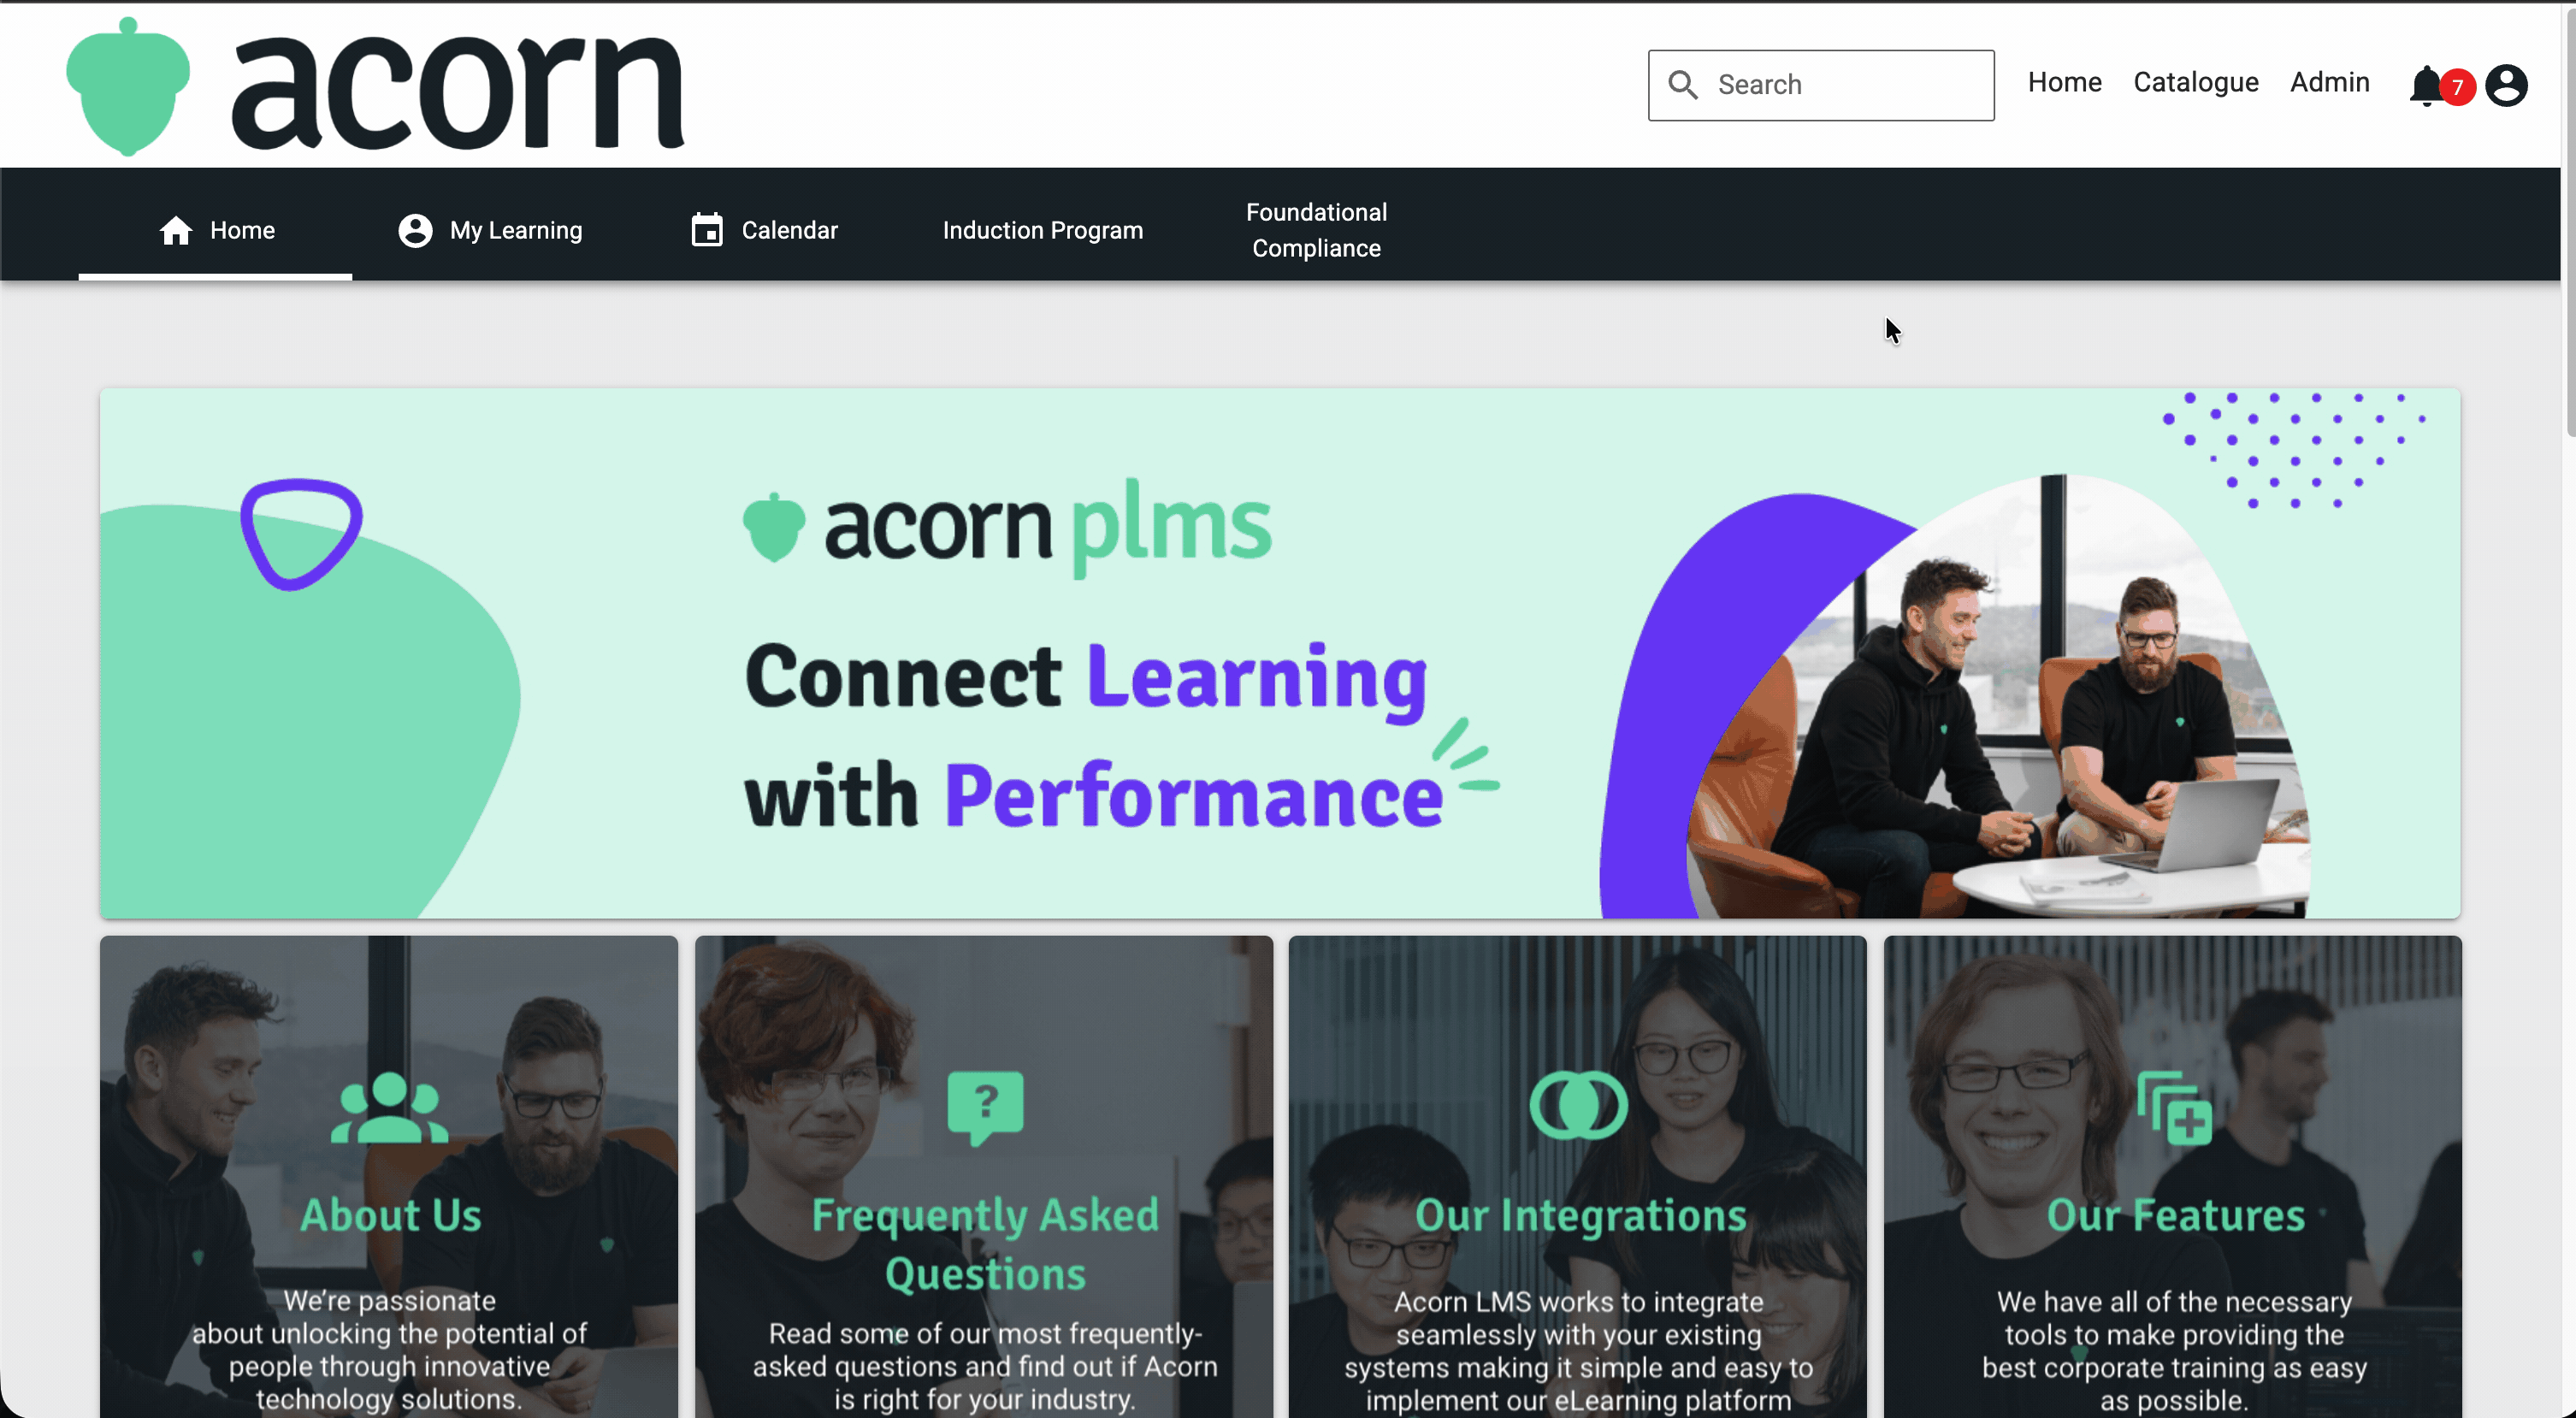
Task: Click the About Us group people icon
Action: pos(389,1108)
